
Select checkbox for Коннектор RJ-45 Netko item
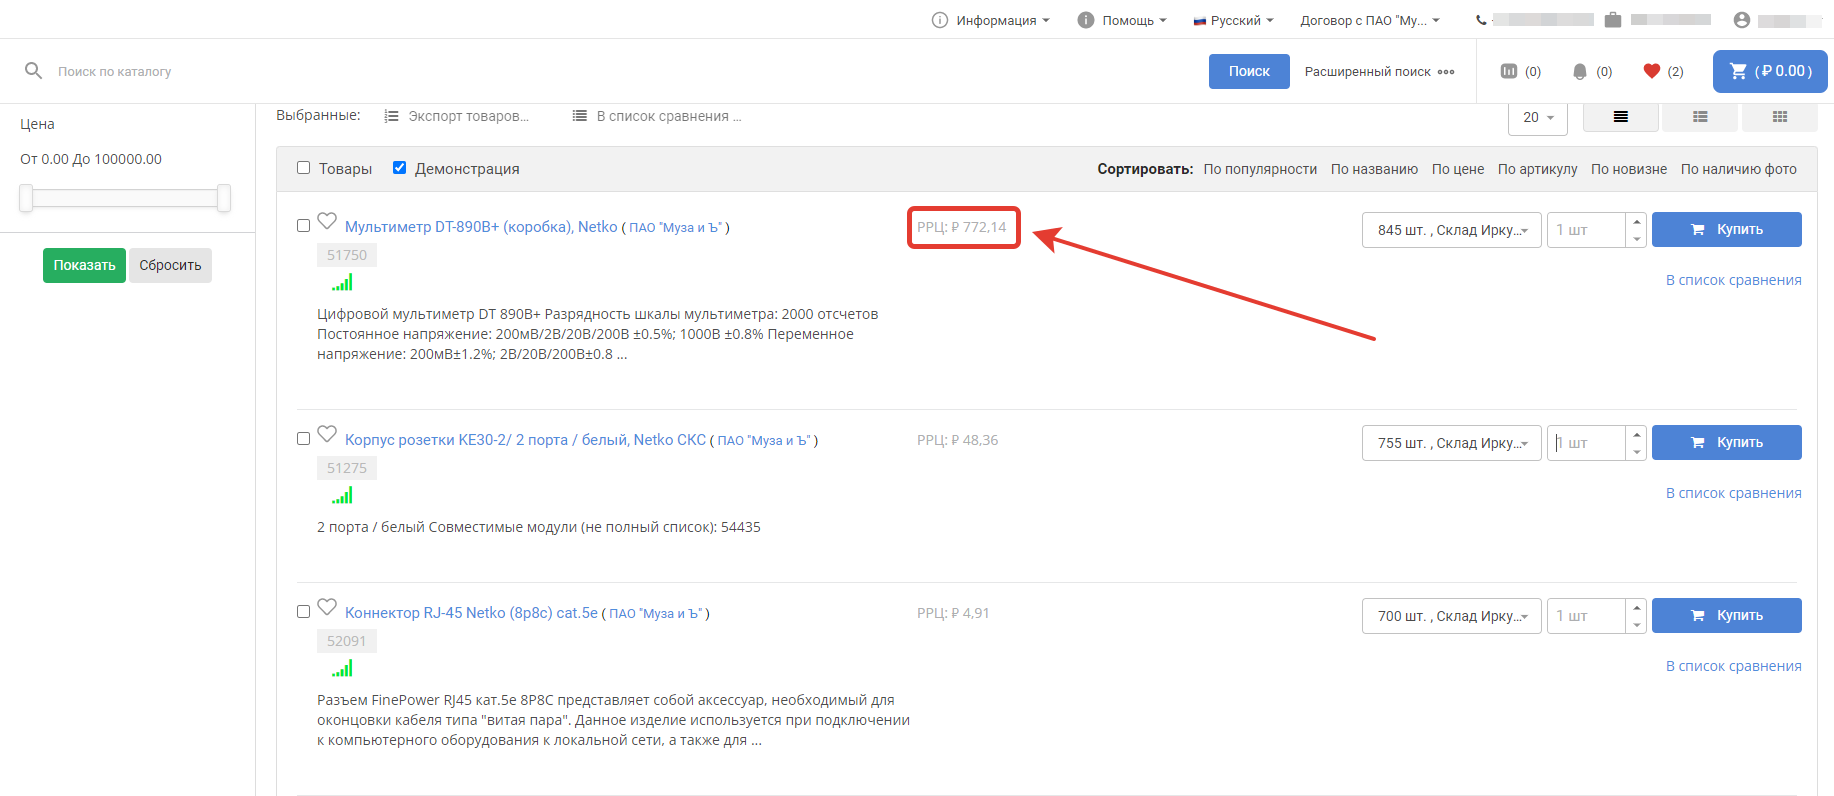304,612
